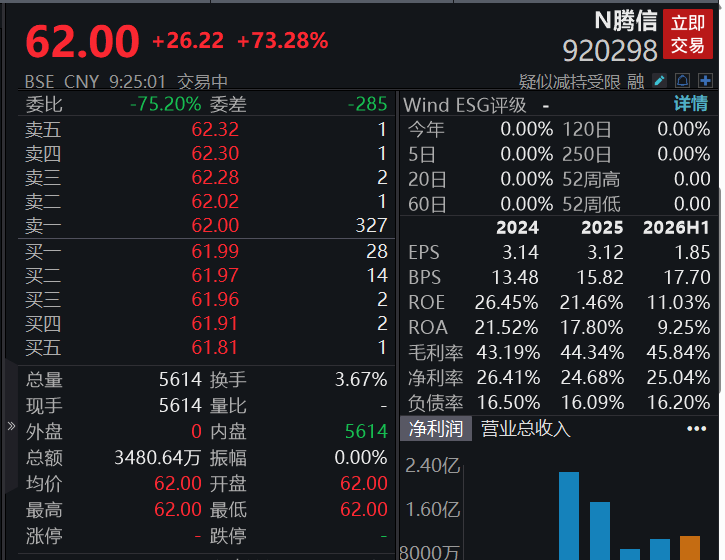Add stock with the plus icon

[705, 81]
